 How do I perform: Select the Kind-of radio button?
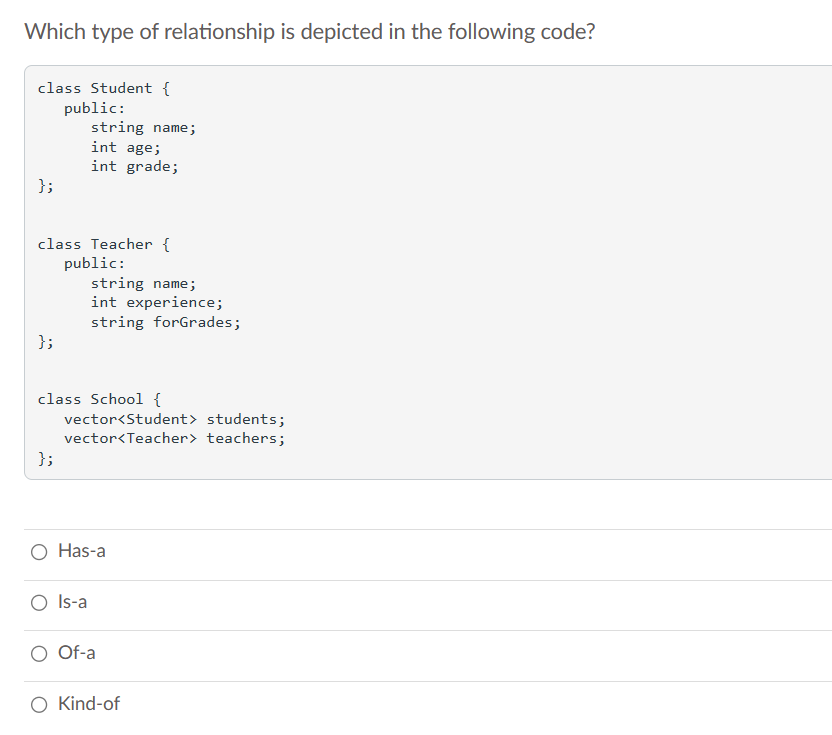pos(38,704)
